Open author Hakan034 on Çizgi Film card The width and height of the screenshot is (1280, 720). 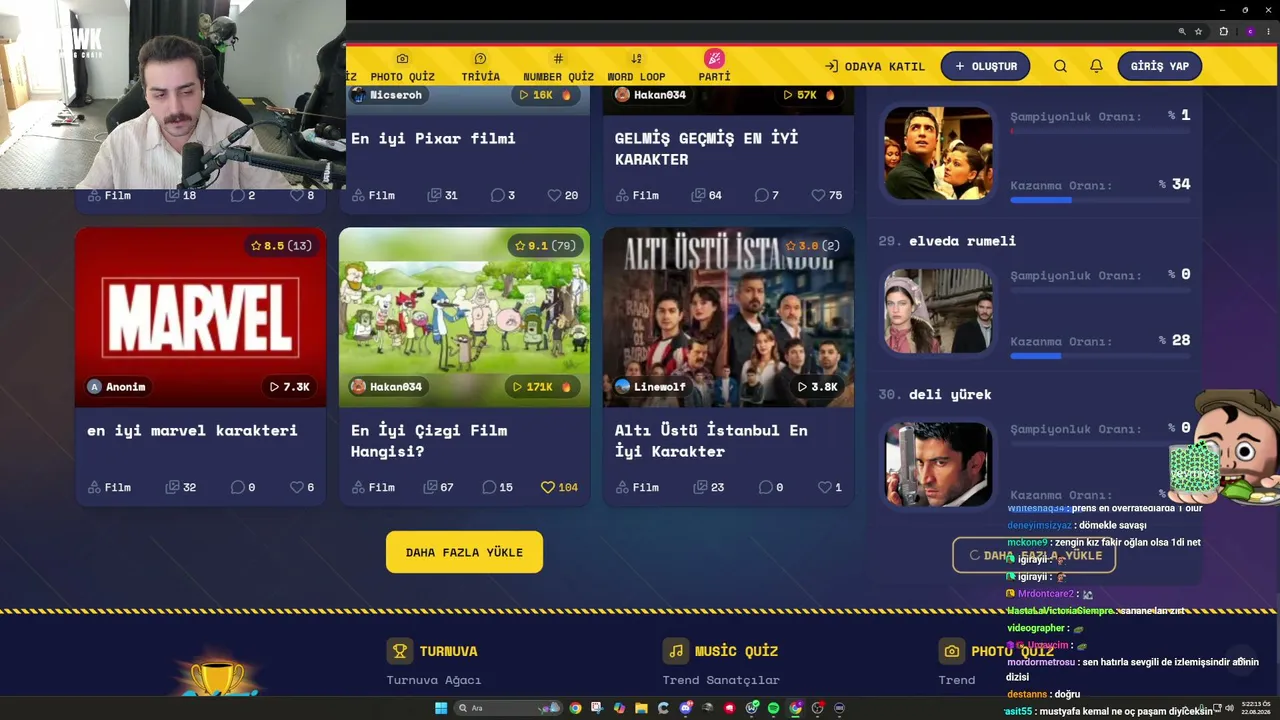(x=388, y=387)
